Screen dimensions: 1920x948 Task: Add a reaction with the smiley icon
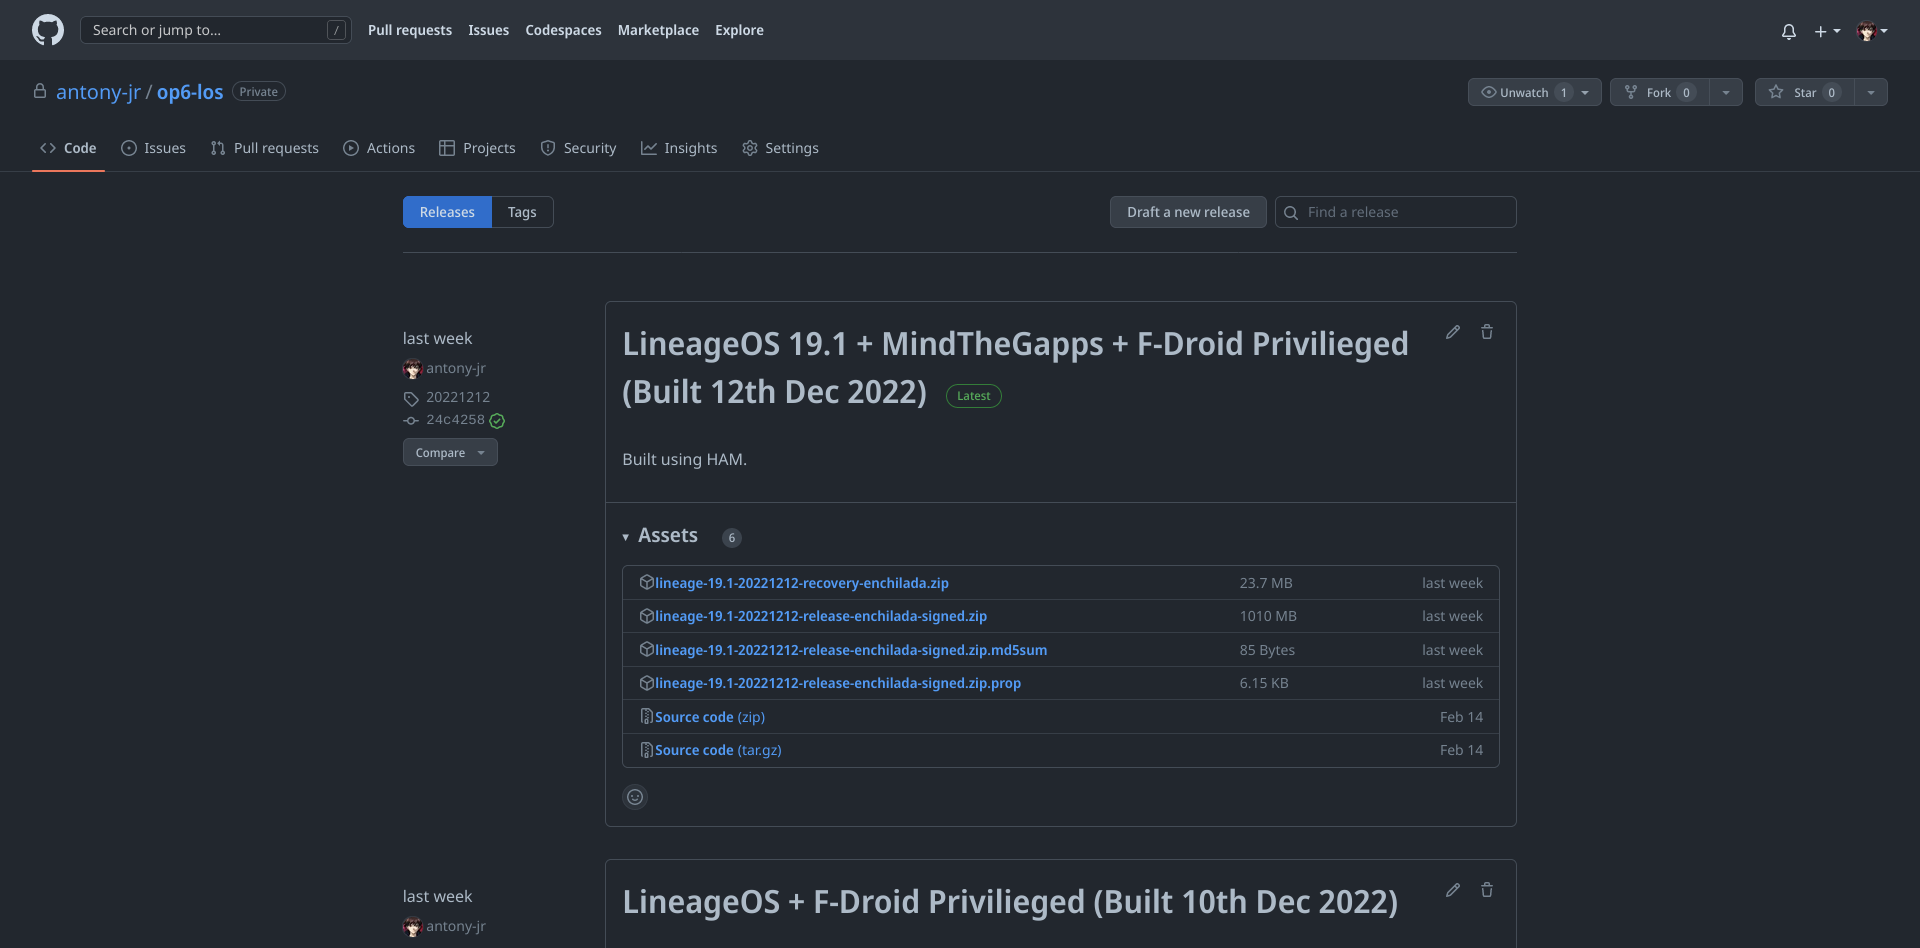point(635,797)
